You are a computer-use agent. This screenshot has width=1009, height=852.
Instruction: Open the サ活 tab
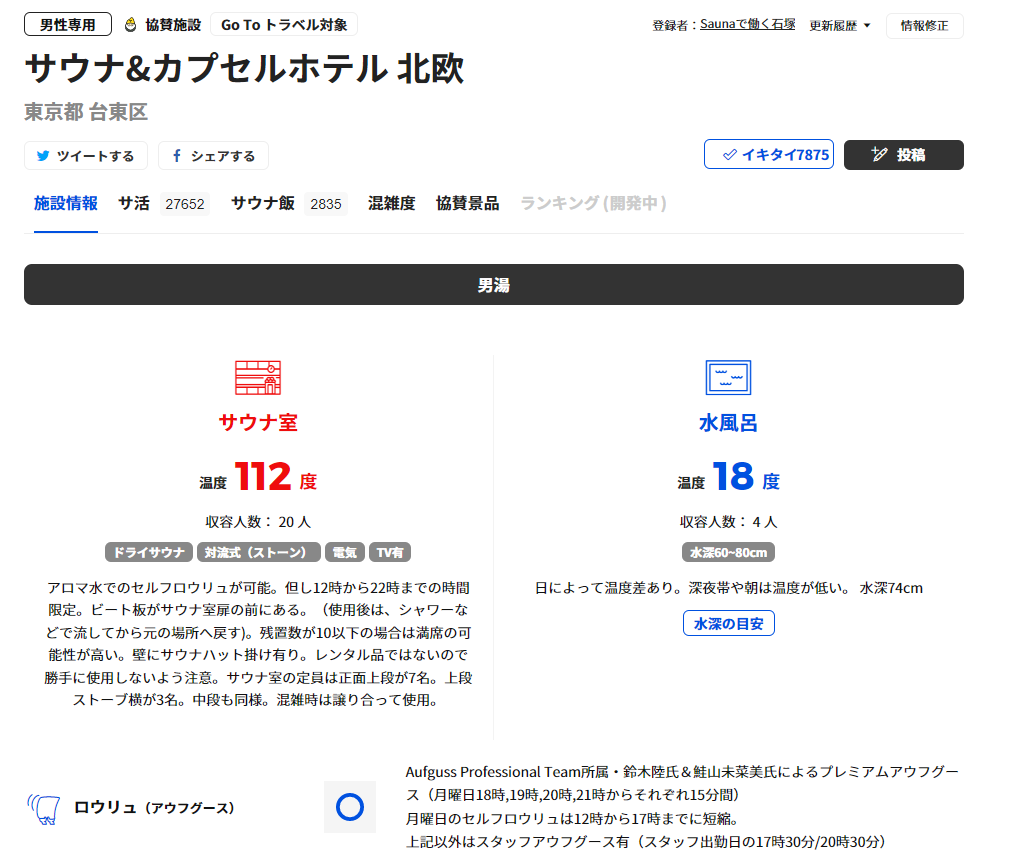[x=134, y=203]
